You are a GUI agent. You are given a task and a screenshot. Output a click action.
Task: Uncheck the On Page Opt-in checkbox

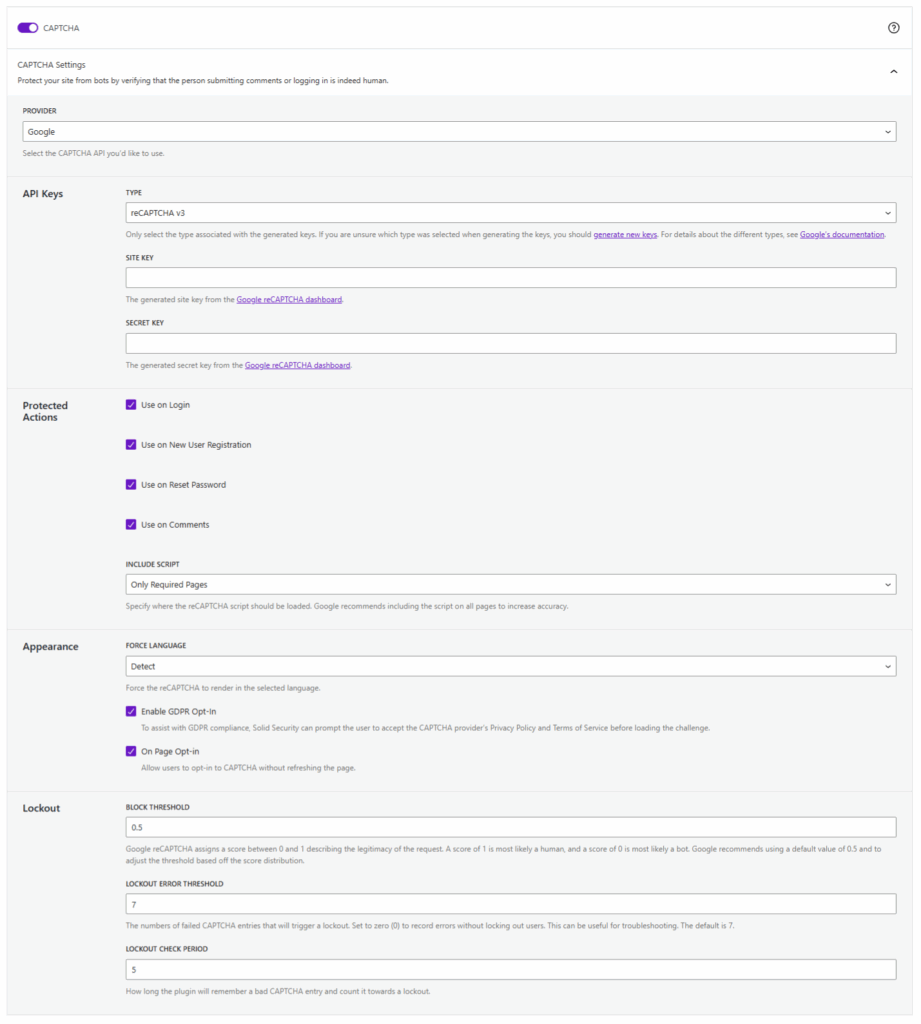click(x=131, y=751)
